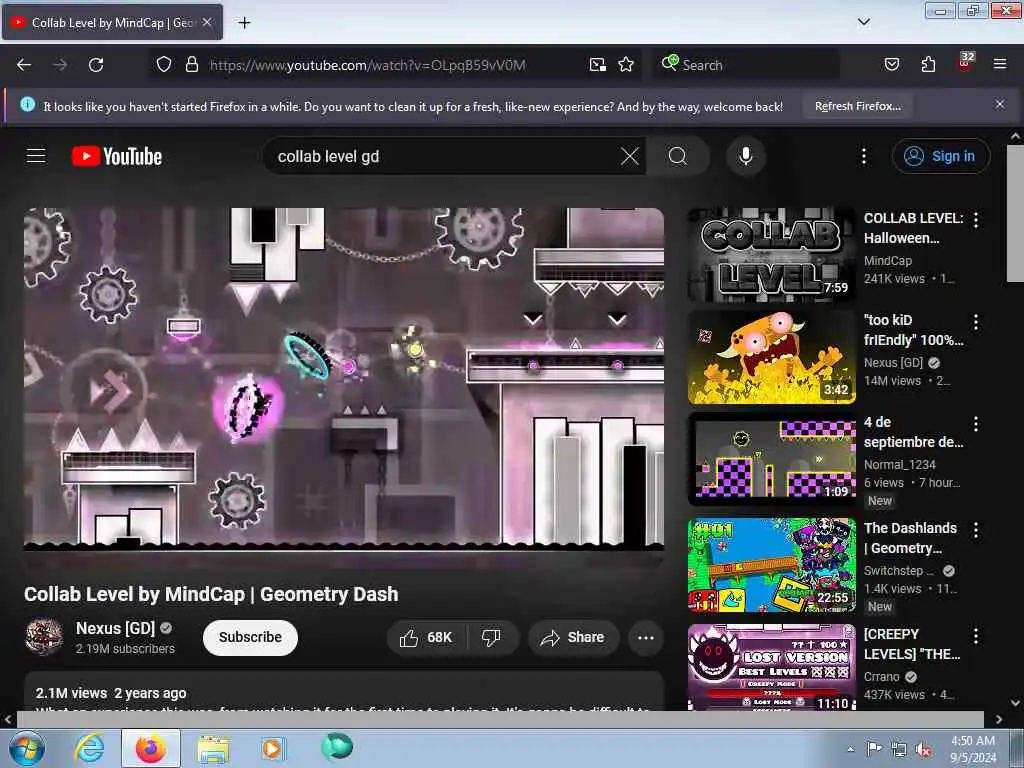Subscribe to Nexus [GD] channel
This screenshot has width=1024, height=768.
(x=250, y=637)
